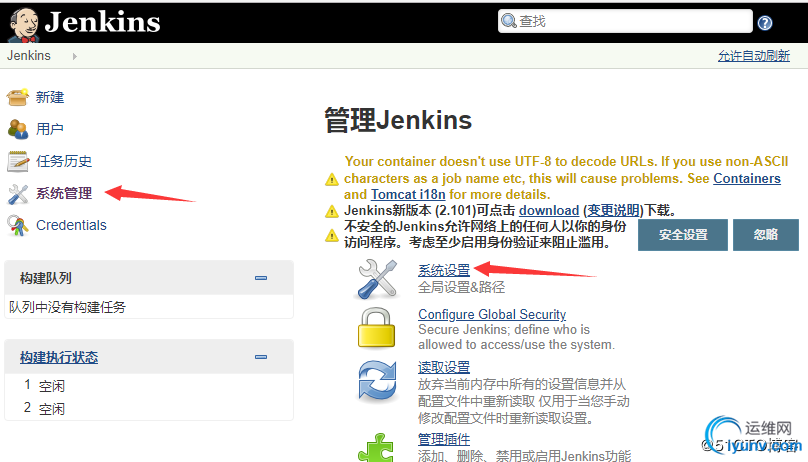Click the 管理插件 puzzle piece icon

pyautogui.click(x=377, y=448)
